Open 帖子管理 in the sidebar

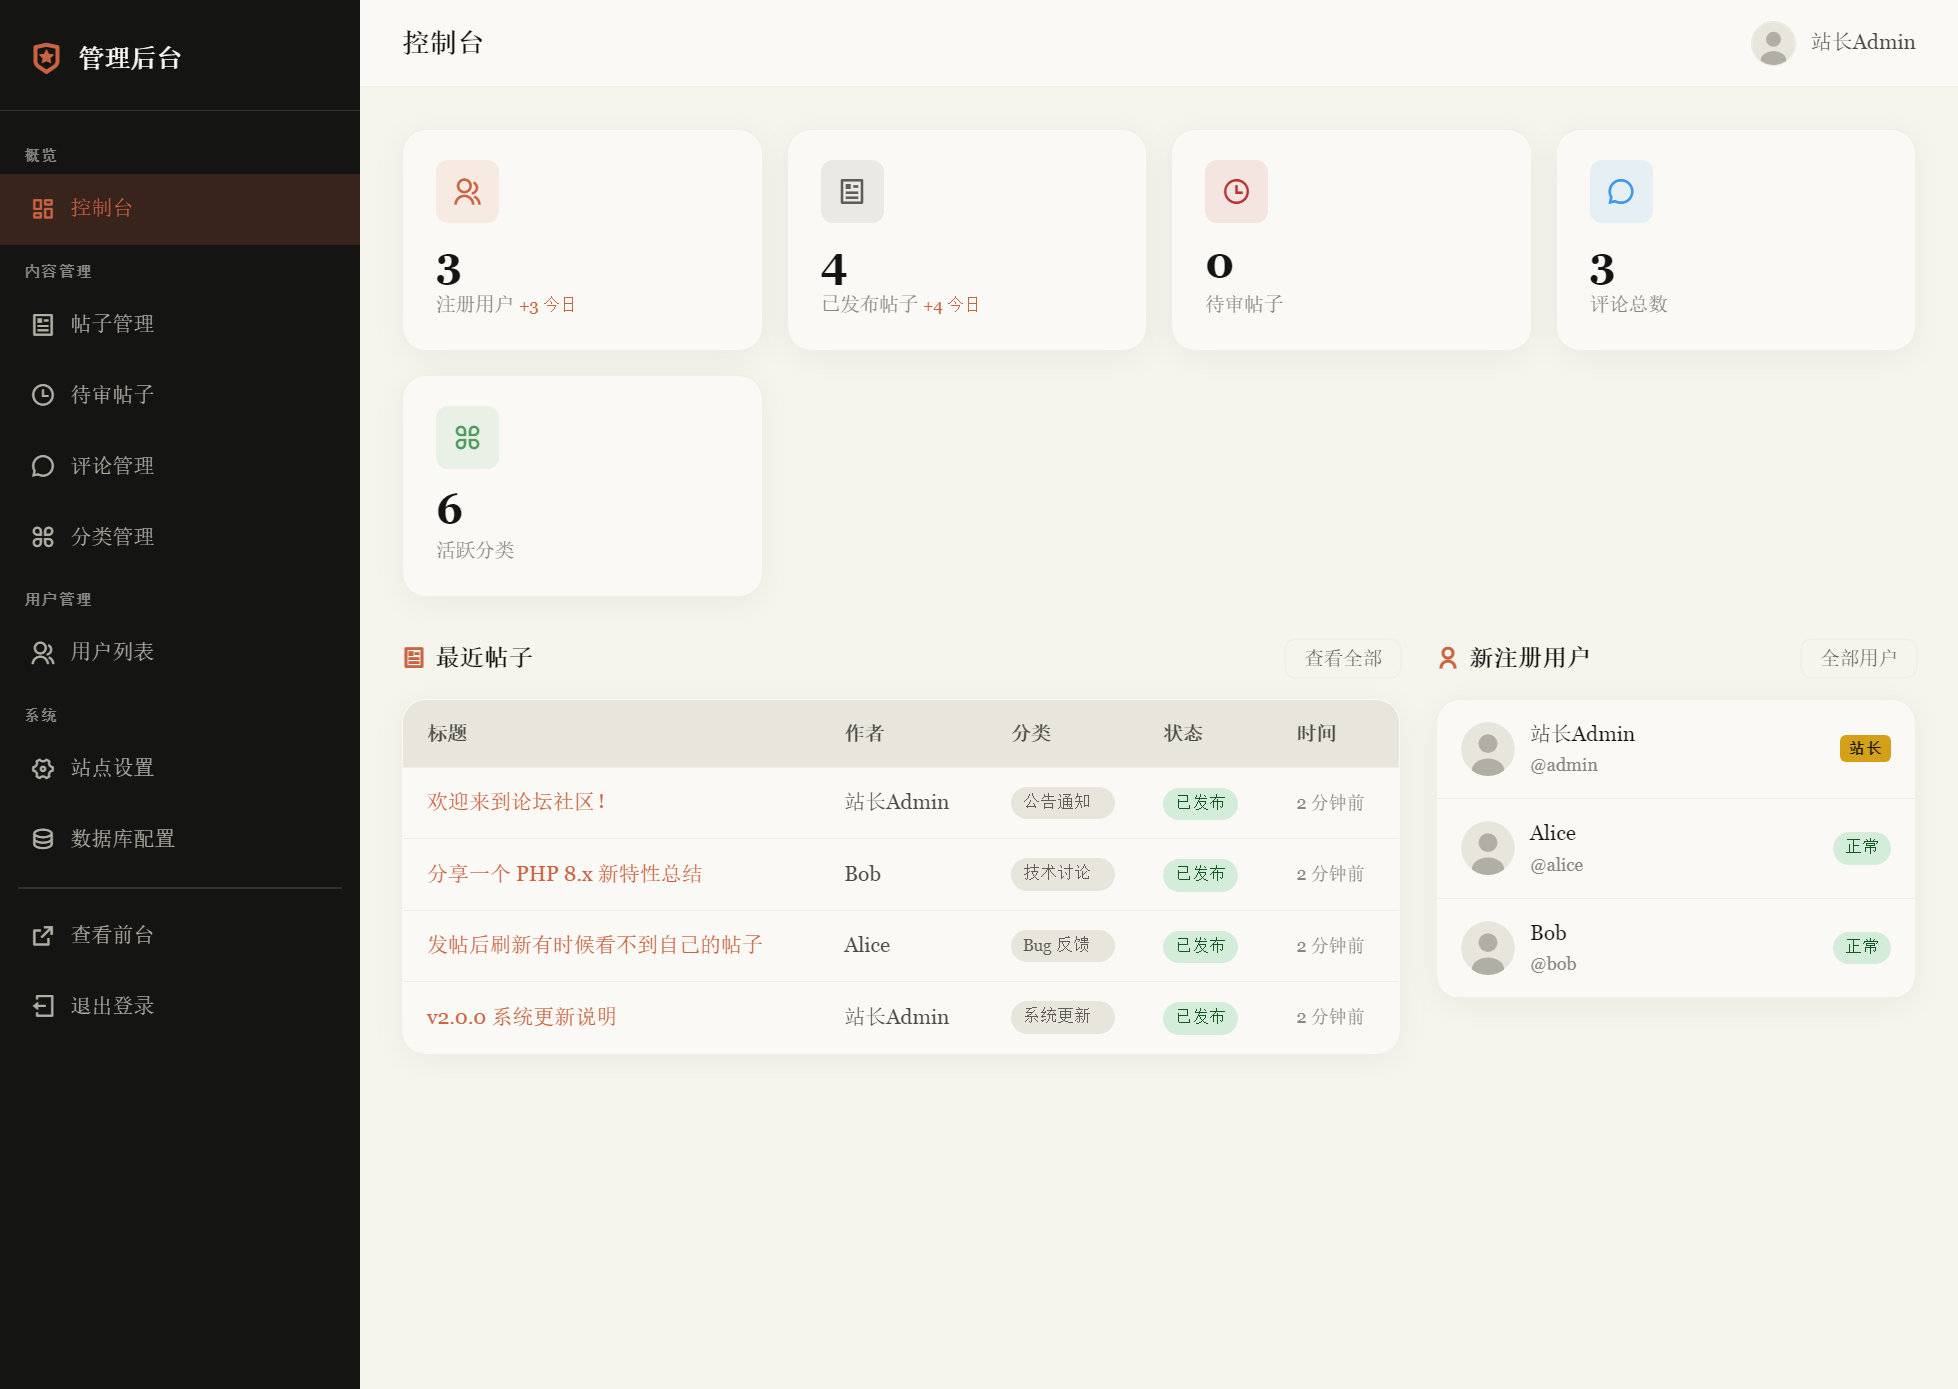[x=180, y=324]
